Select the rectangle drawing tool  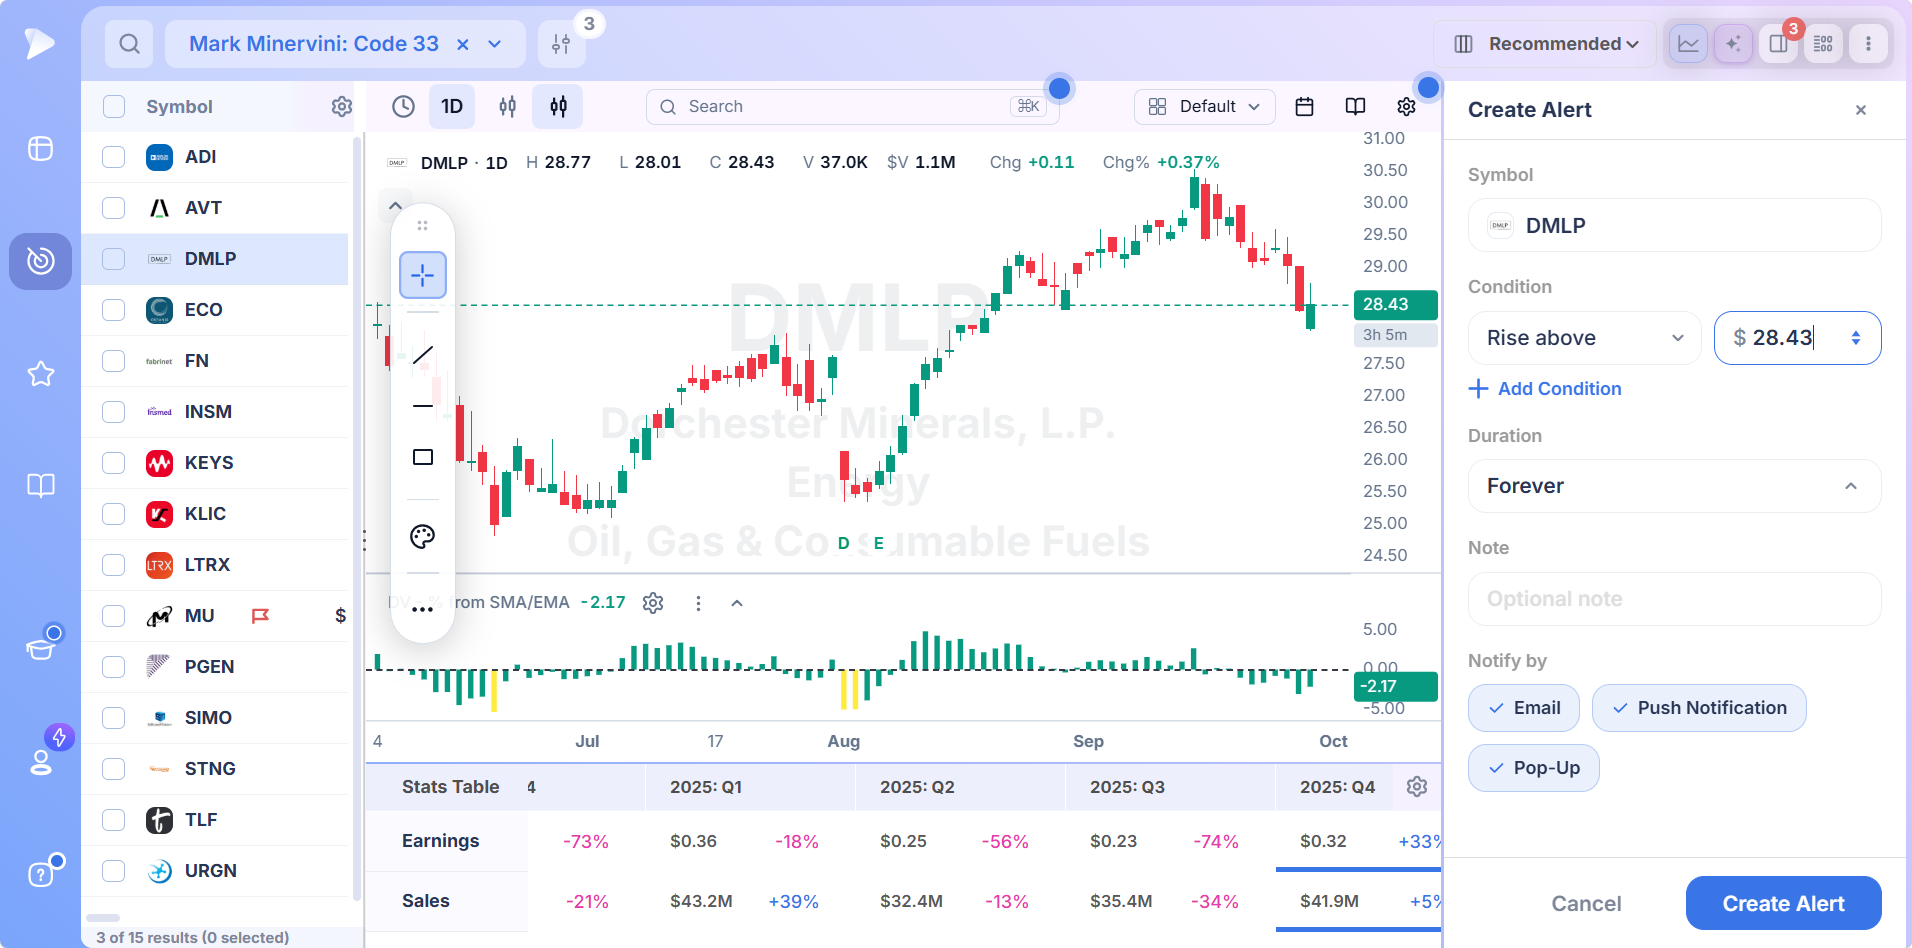coord(423,457)
